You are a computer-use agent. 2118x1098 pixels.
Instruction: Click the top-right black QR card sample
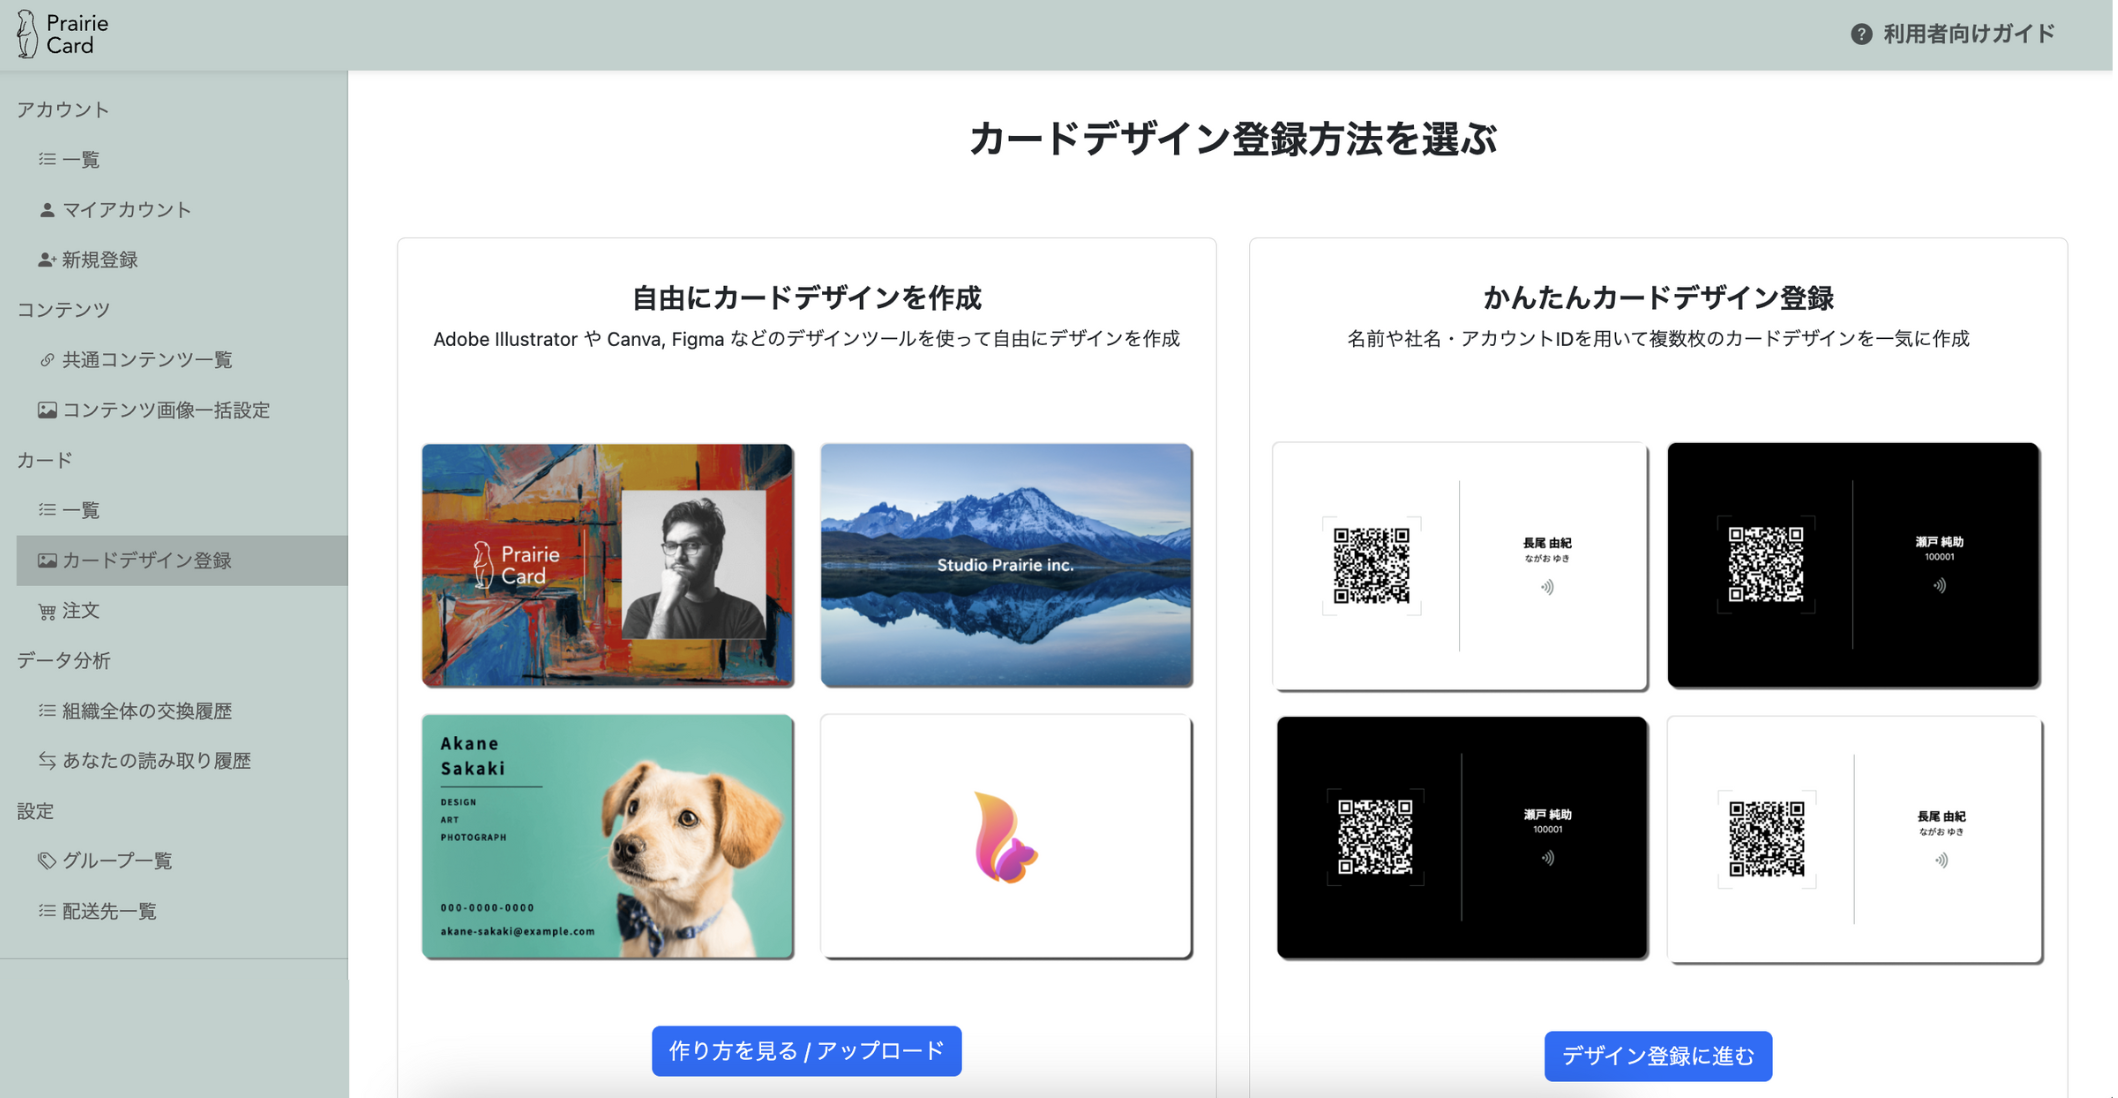1853,565
